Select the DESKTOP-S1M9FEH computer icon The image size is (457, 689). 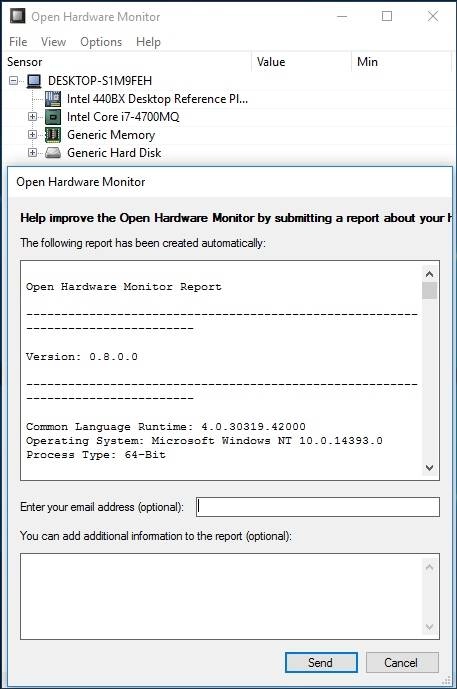[x=34, y=81]
